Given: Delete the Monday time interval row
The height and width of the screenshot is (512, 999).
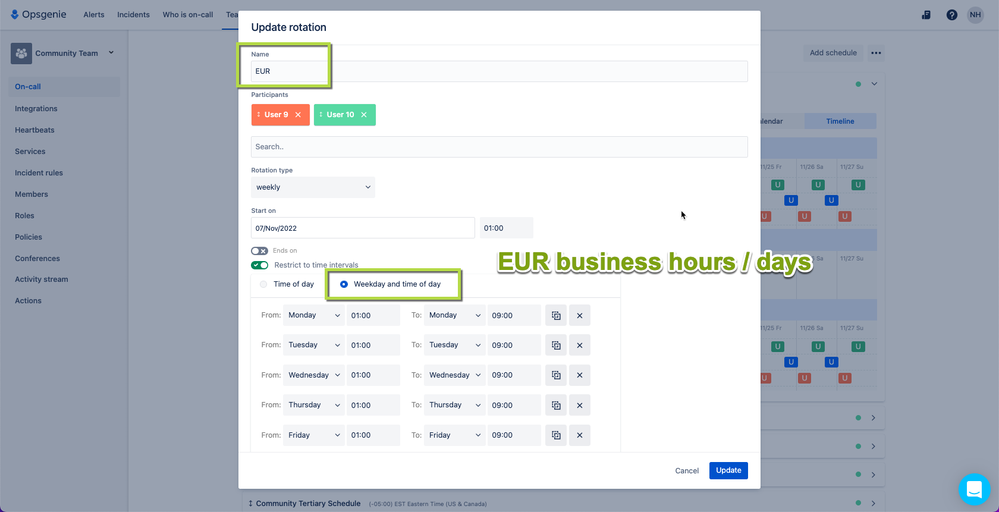Looking at the screenshot, I should (580, 315).
